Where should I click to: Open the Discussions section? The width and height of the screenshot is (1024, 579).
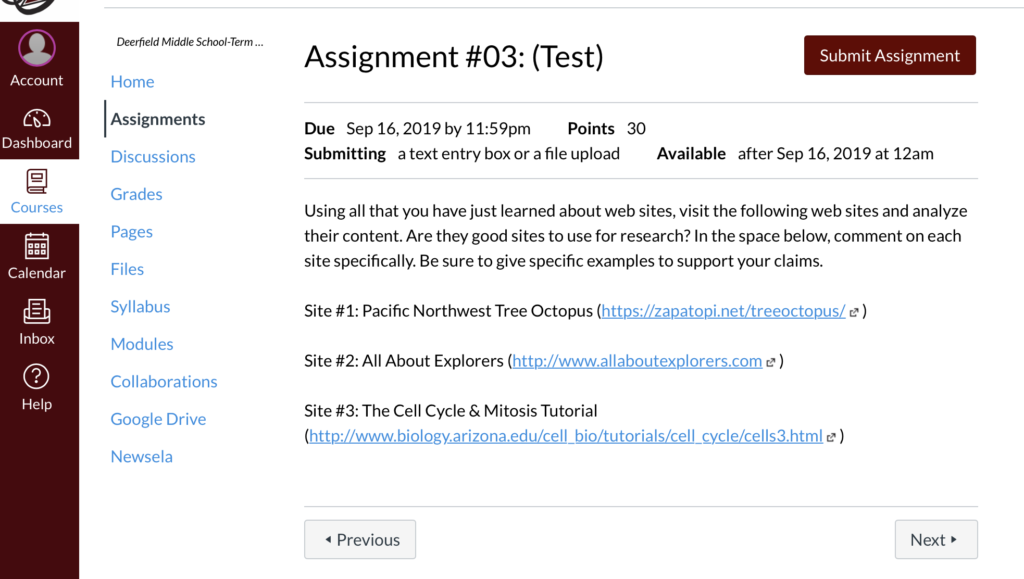153,156
